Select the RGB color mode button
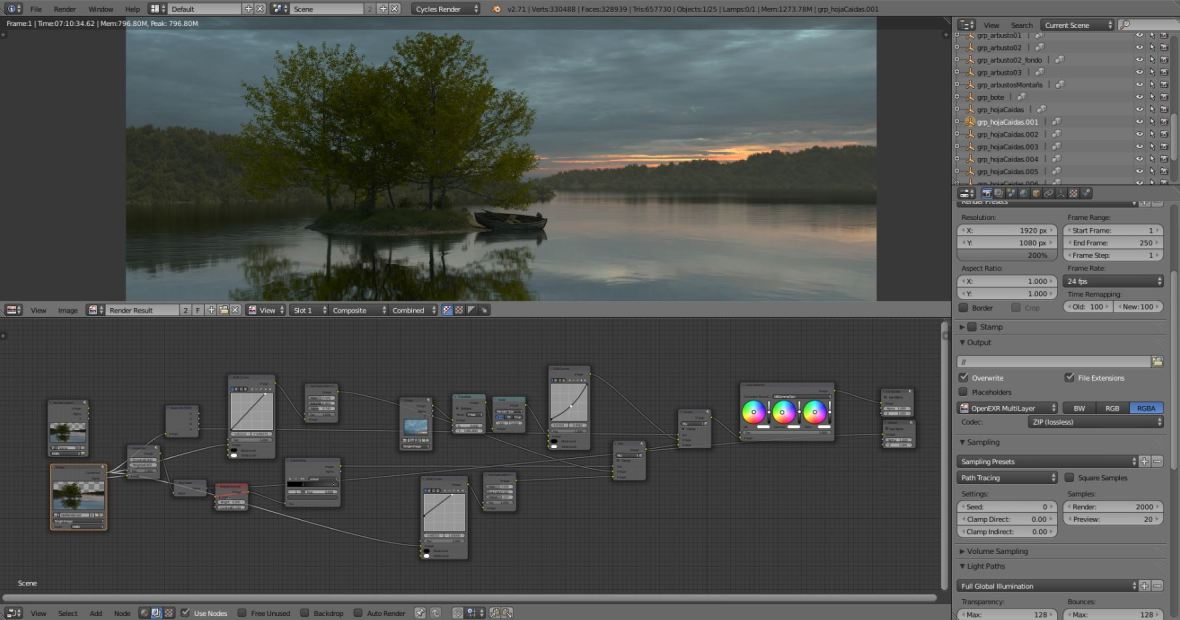This screenshot has width=1180, height=620. [1112, 408]
